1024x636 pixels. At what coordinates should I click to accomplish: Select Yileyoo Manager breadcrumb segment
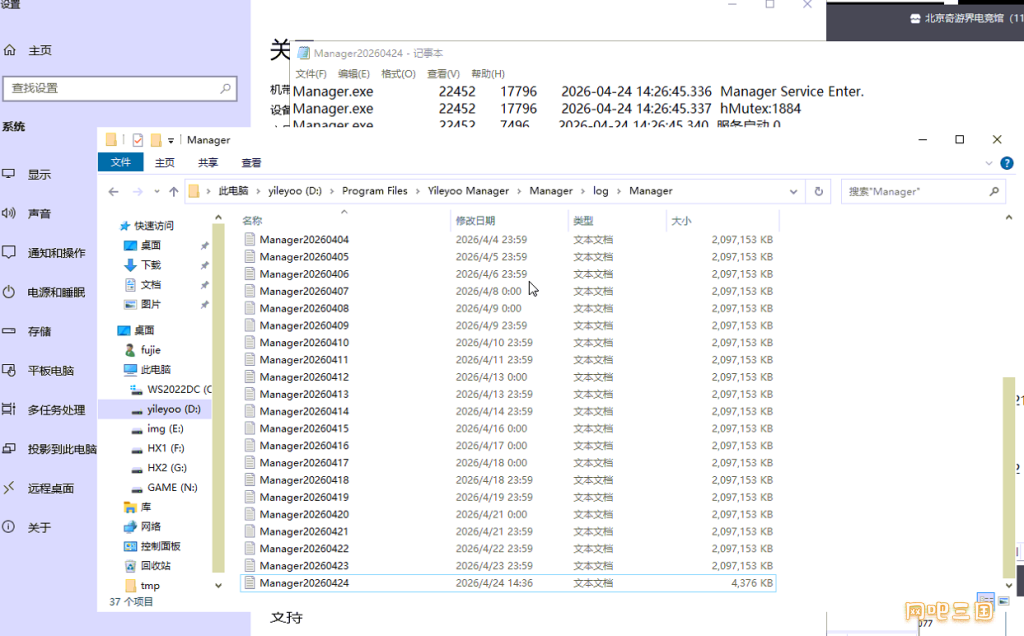click(468, 191)
